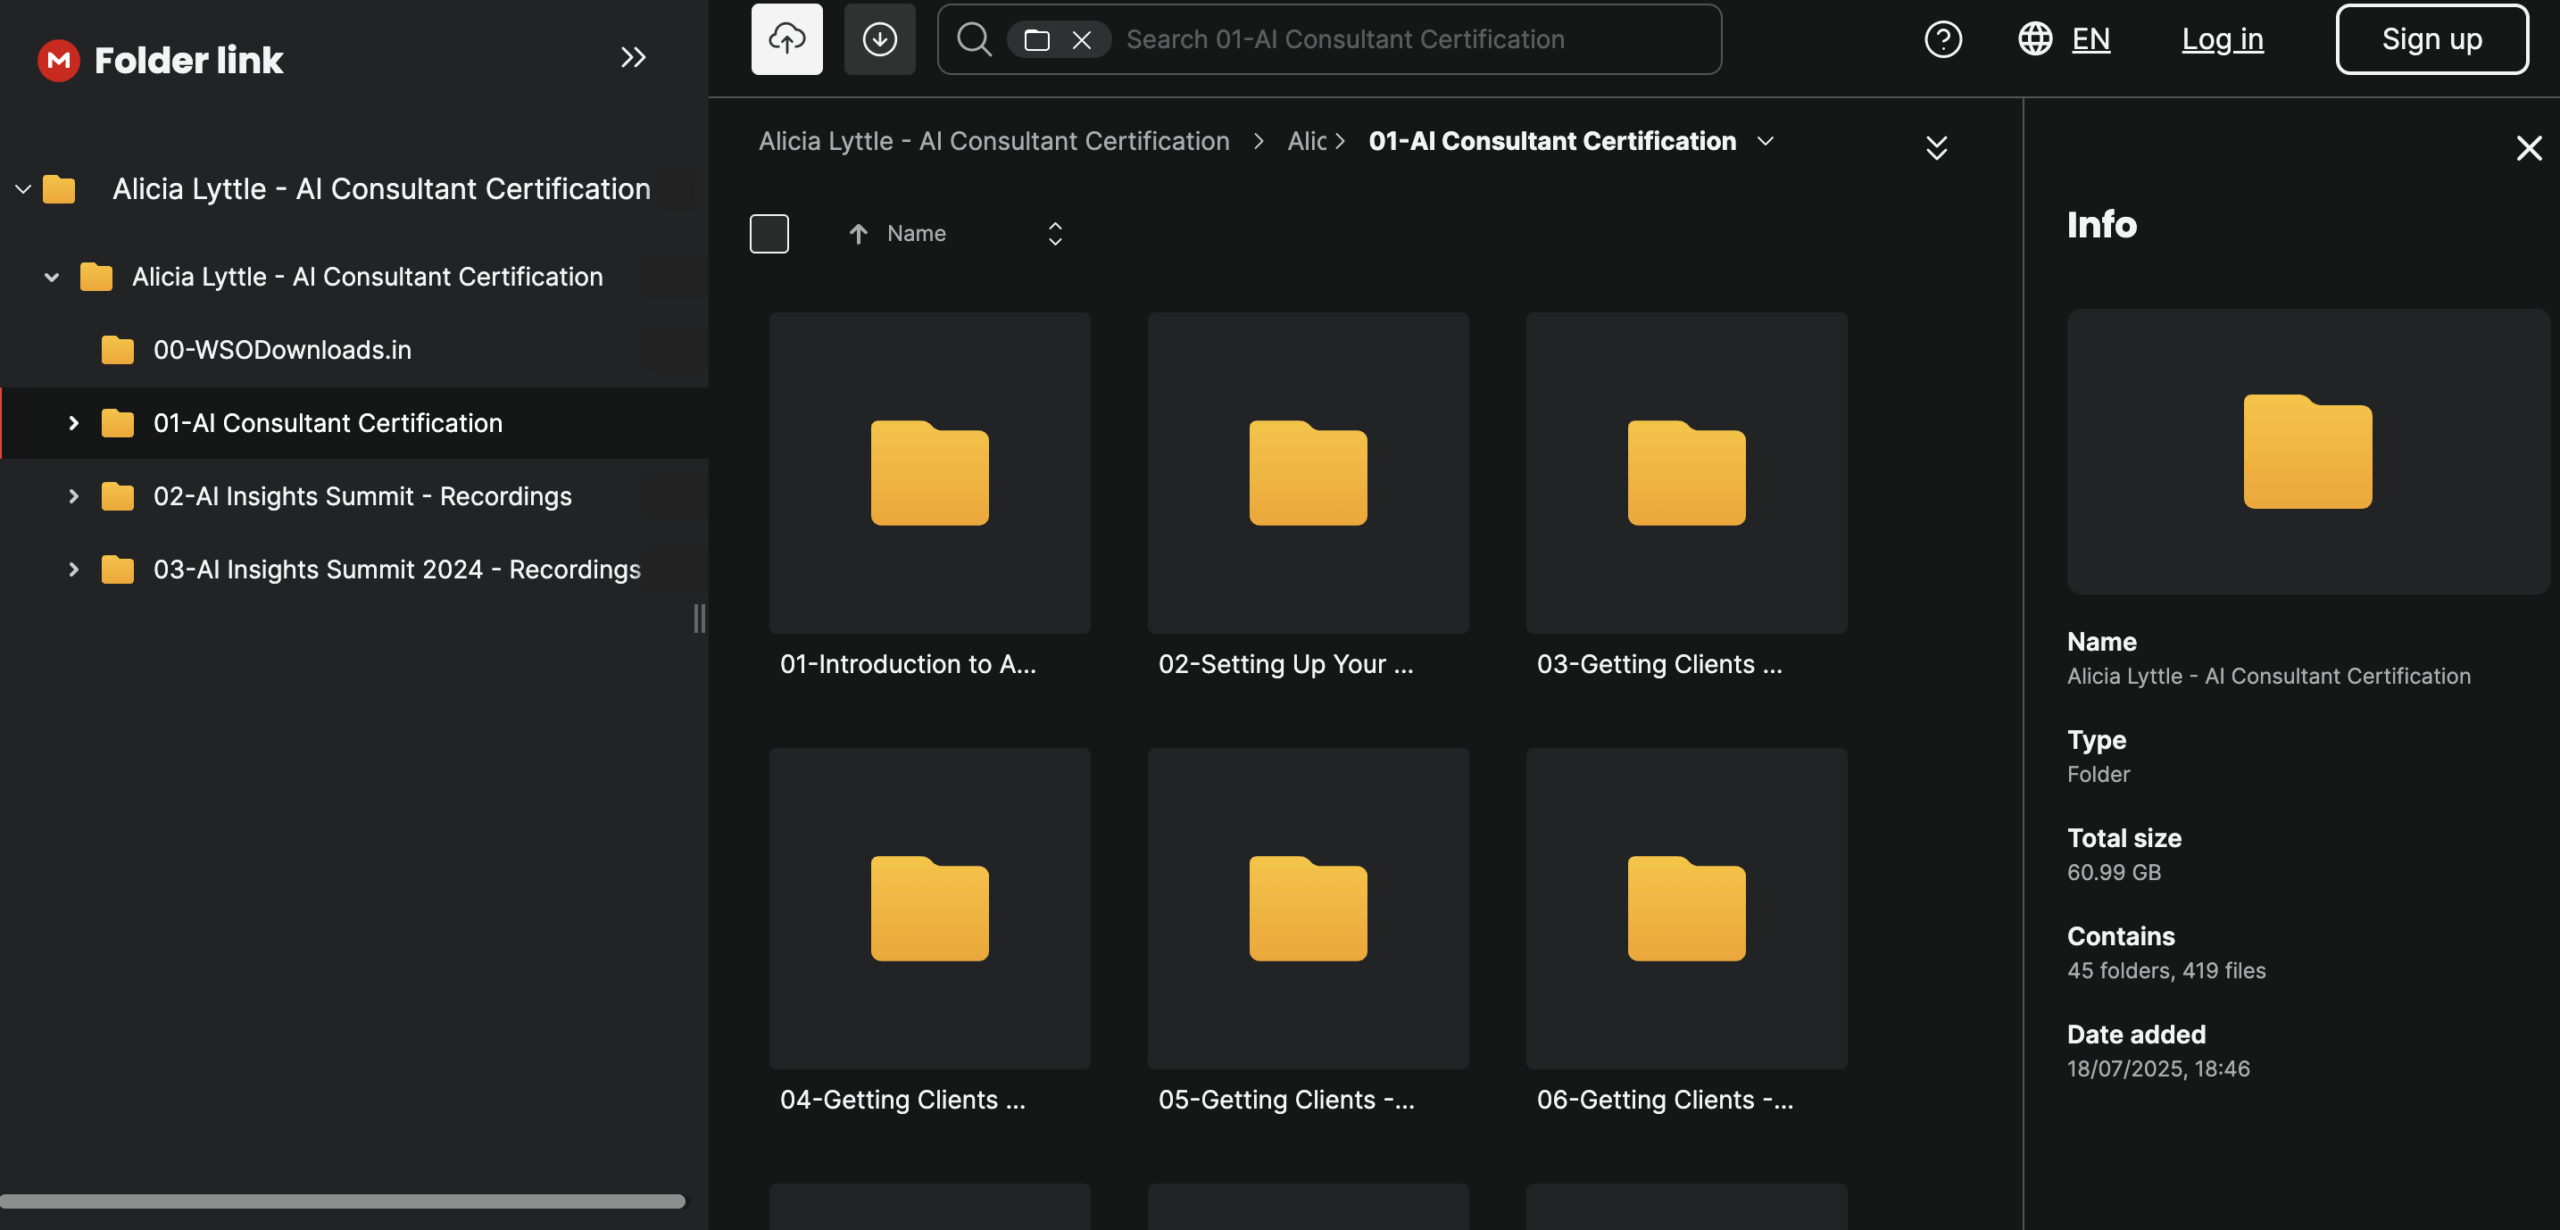Remove the folder filter in search
The height and width of the screenshot is (1230, 2560).
1081,40
